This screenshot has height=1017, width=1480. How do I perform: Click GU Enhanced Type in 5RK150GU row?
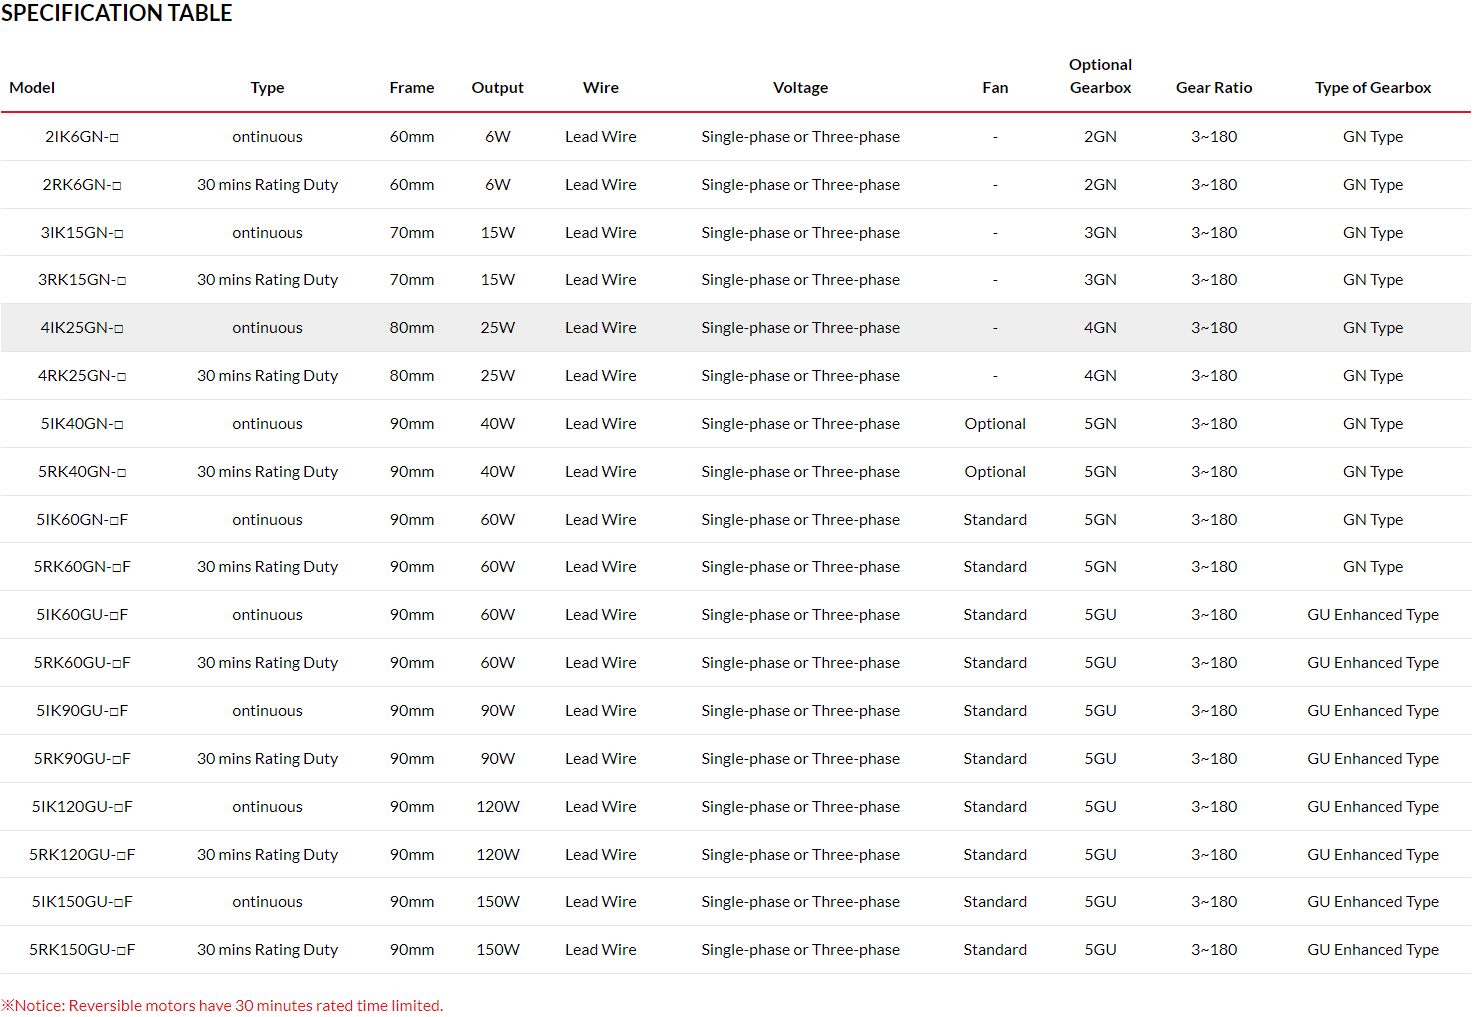click(x=1373, y=950)
